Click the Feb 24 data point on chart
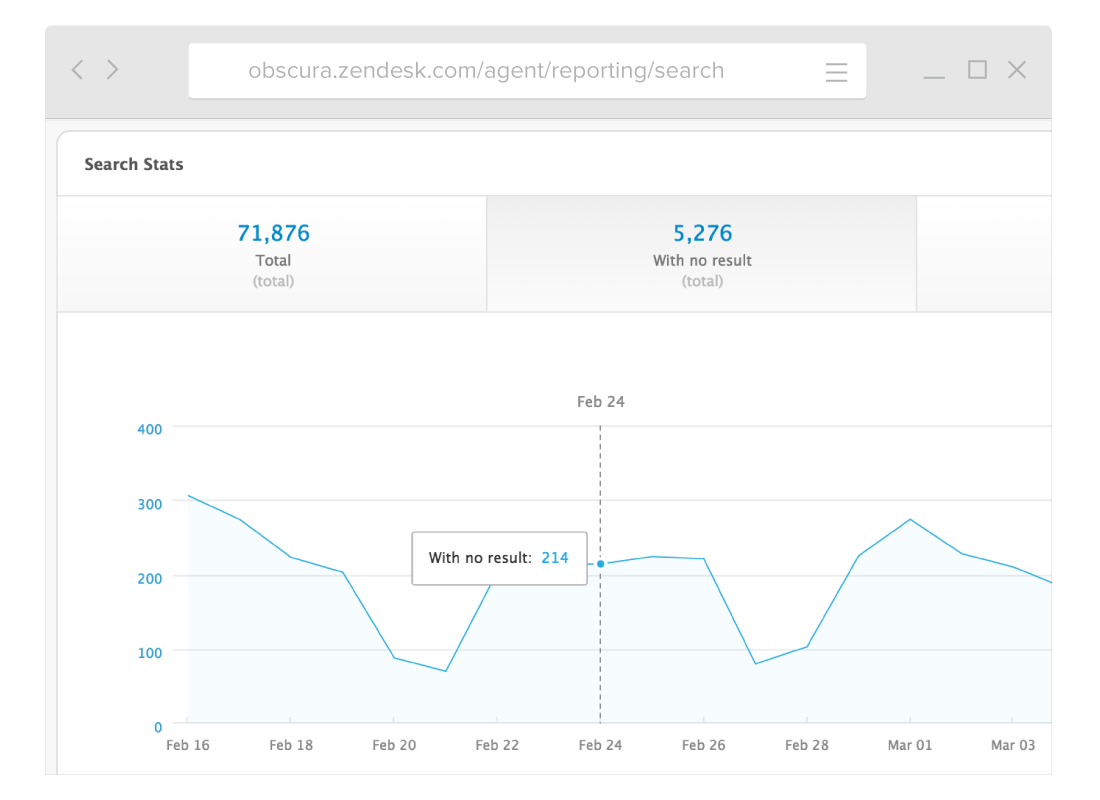Image resolution: width=1100 pixels, height=800 pixels. (x=601, y=564)
